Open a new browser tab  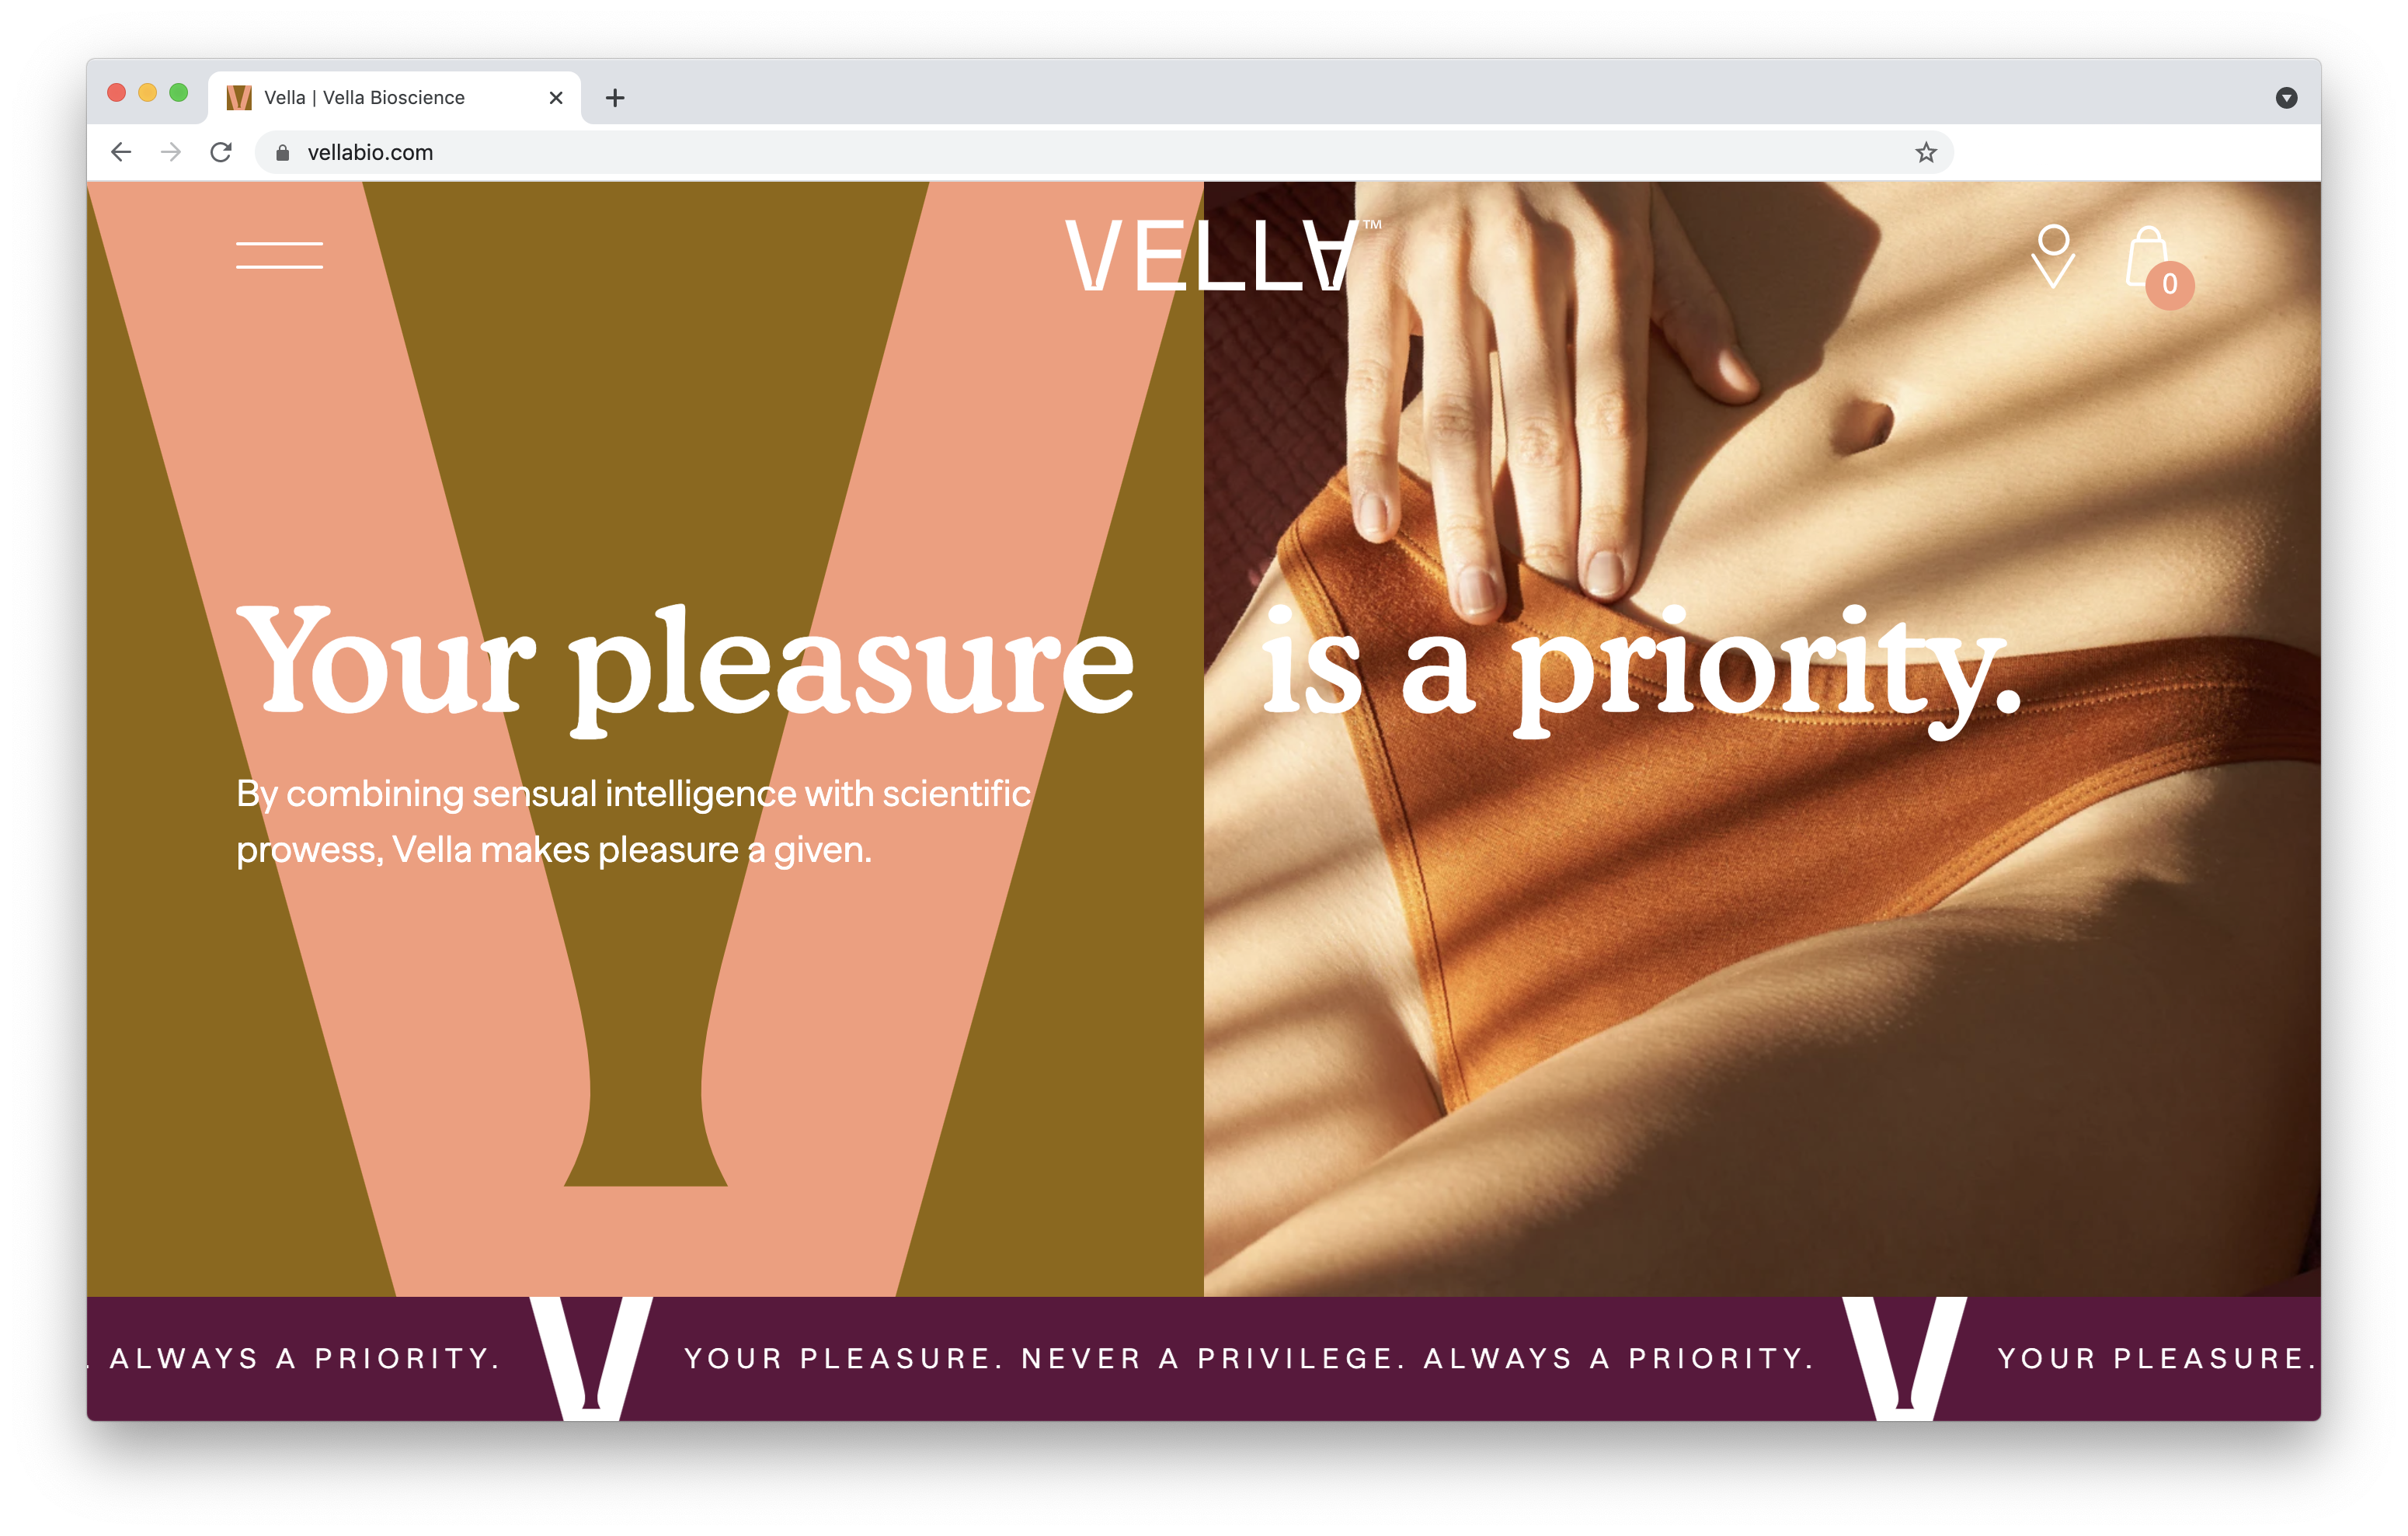click(x=615, y=97)
